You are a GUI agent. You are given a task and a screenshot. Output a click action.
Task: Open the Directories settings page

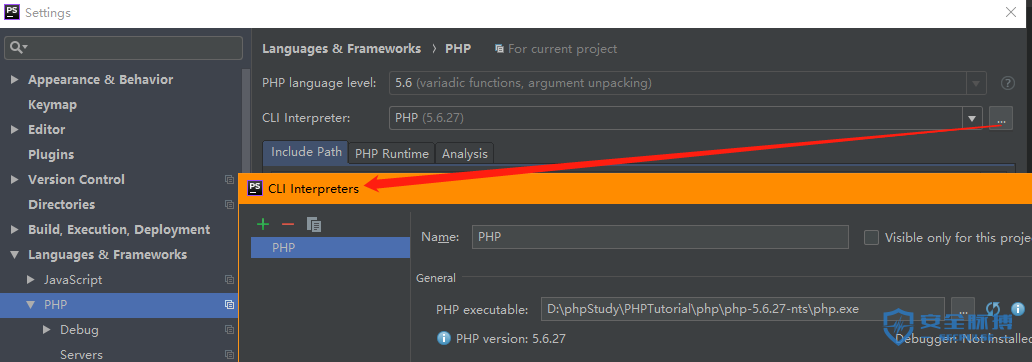(61, 205)
